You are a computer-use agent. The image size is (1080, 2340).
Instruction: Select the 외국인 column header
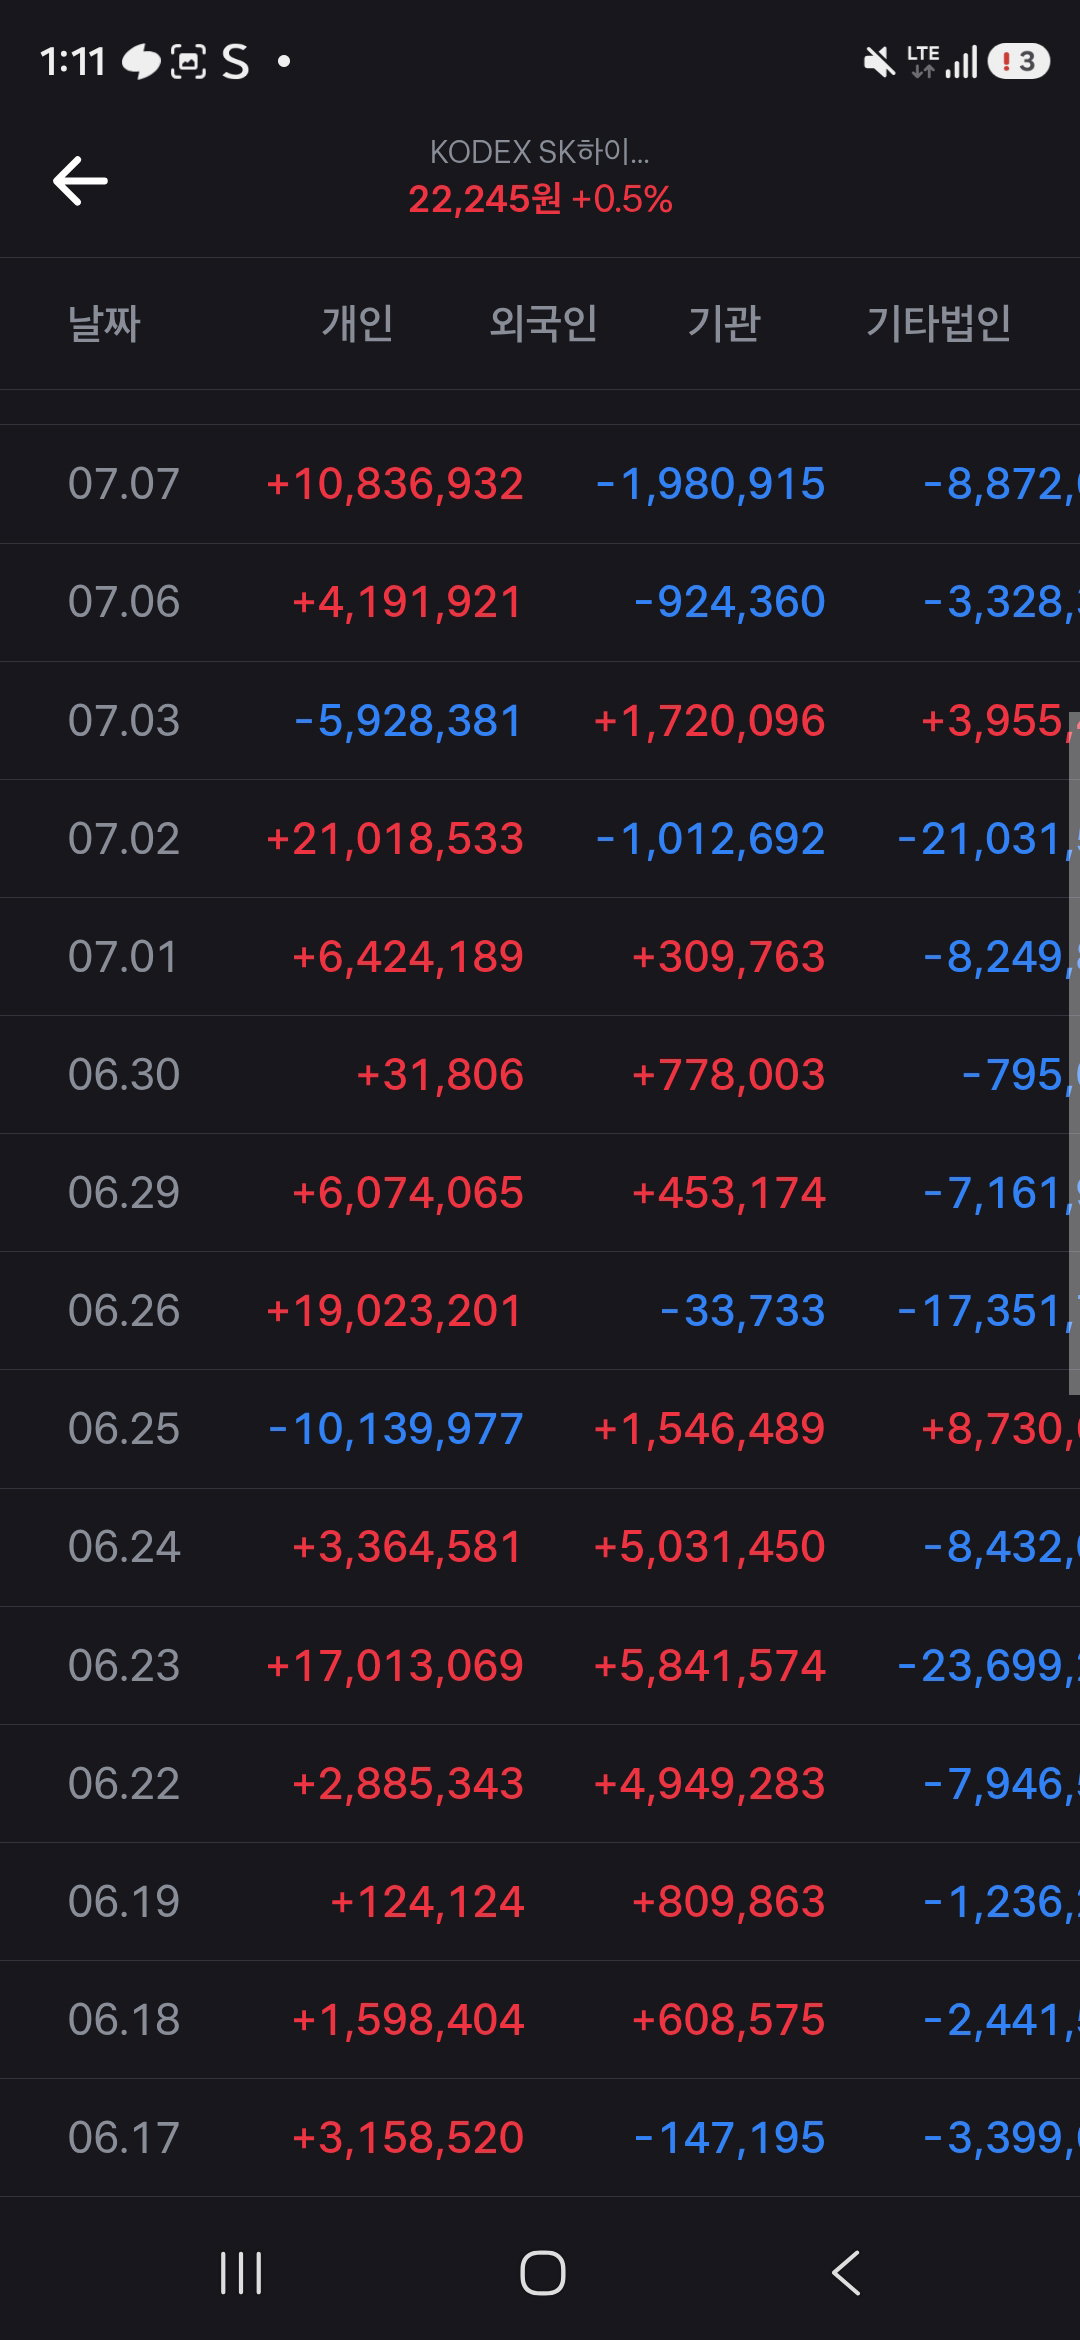(543, 323)
